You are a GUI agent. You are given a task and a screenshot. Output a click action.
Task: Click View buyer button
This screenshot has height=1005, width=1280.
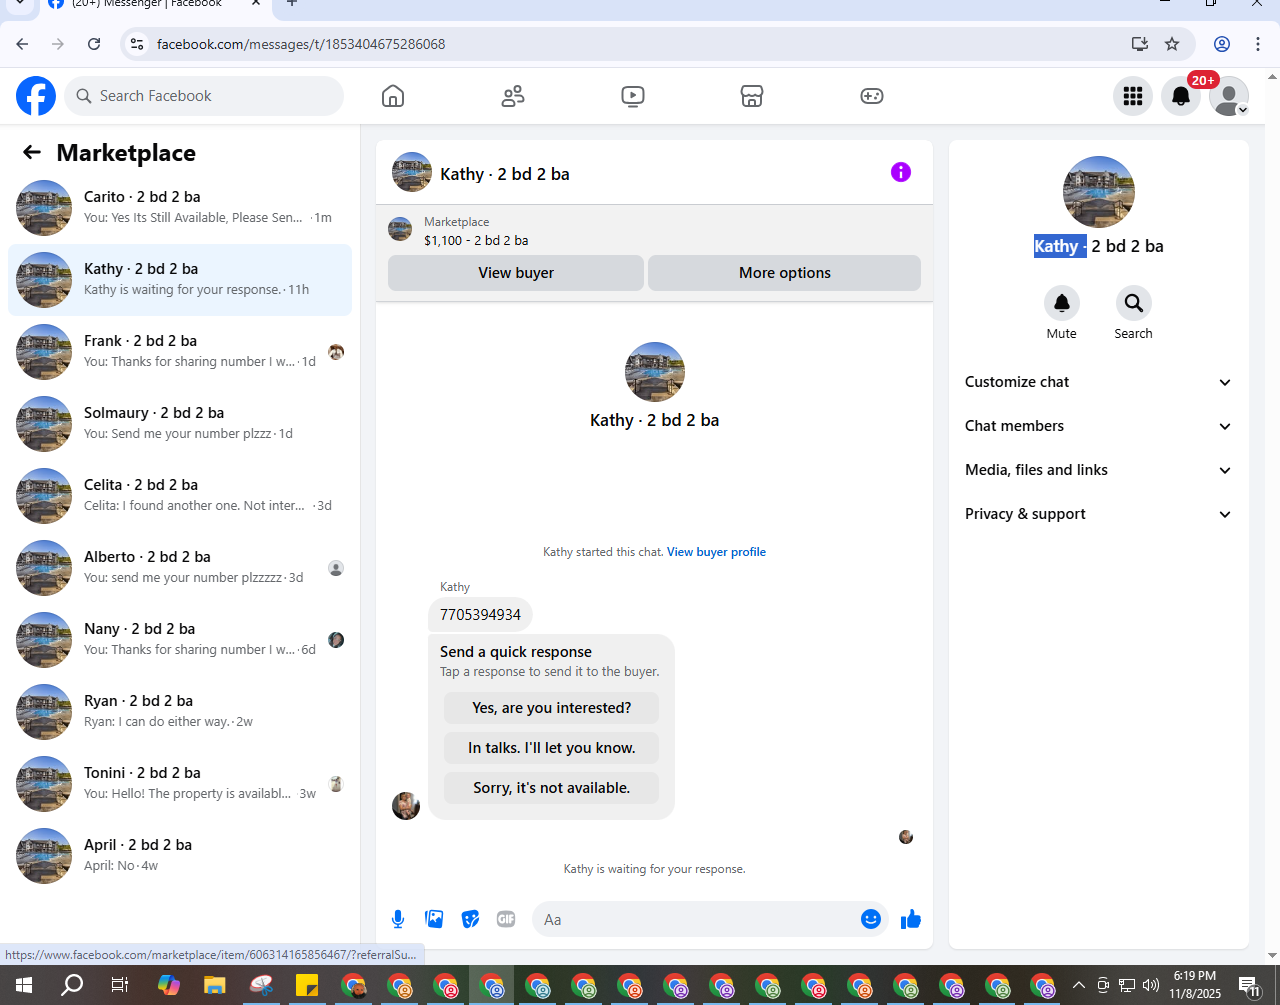[516, 273]
